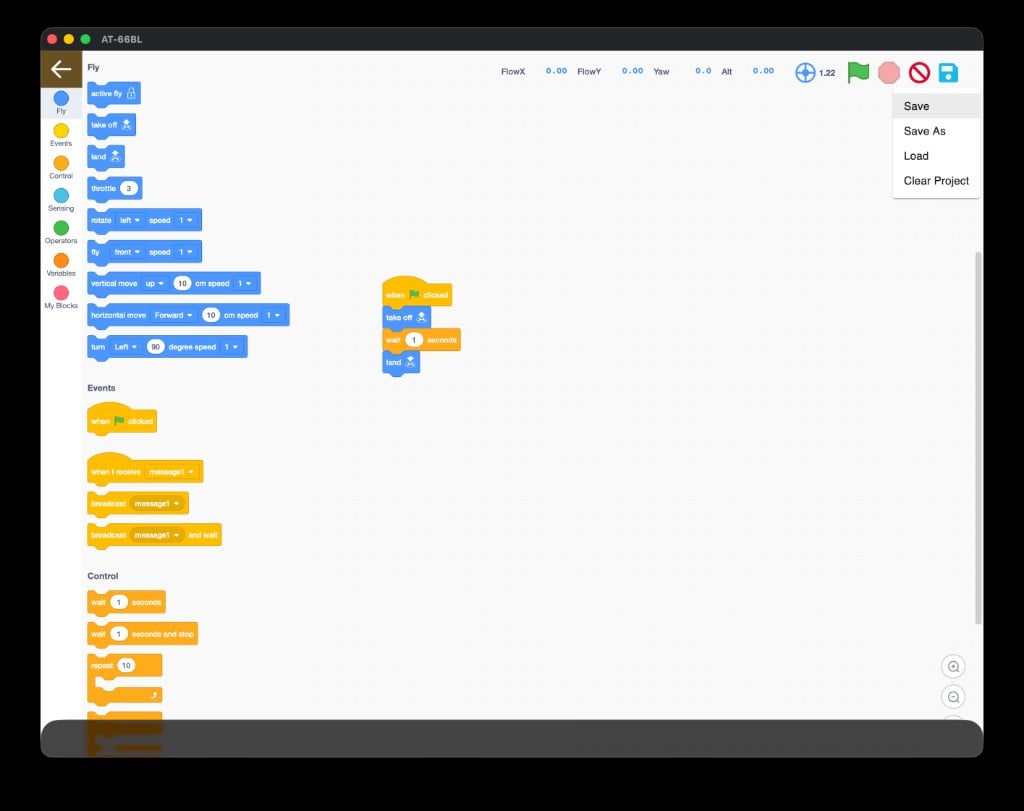
Task: Click the FlowX value 0.00
Action: coord(556,71)
